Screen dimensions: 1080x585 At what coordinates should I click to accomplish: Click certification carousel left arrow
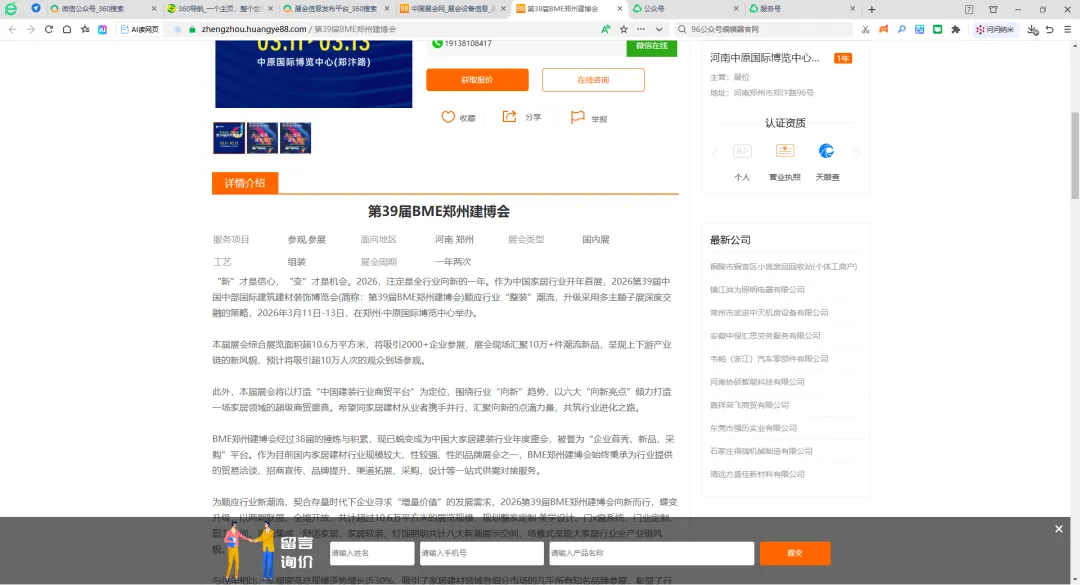[714, 153]
